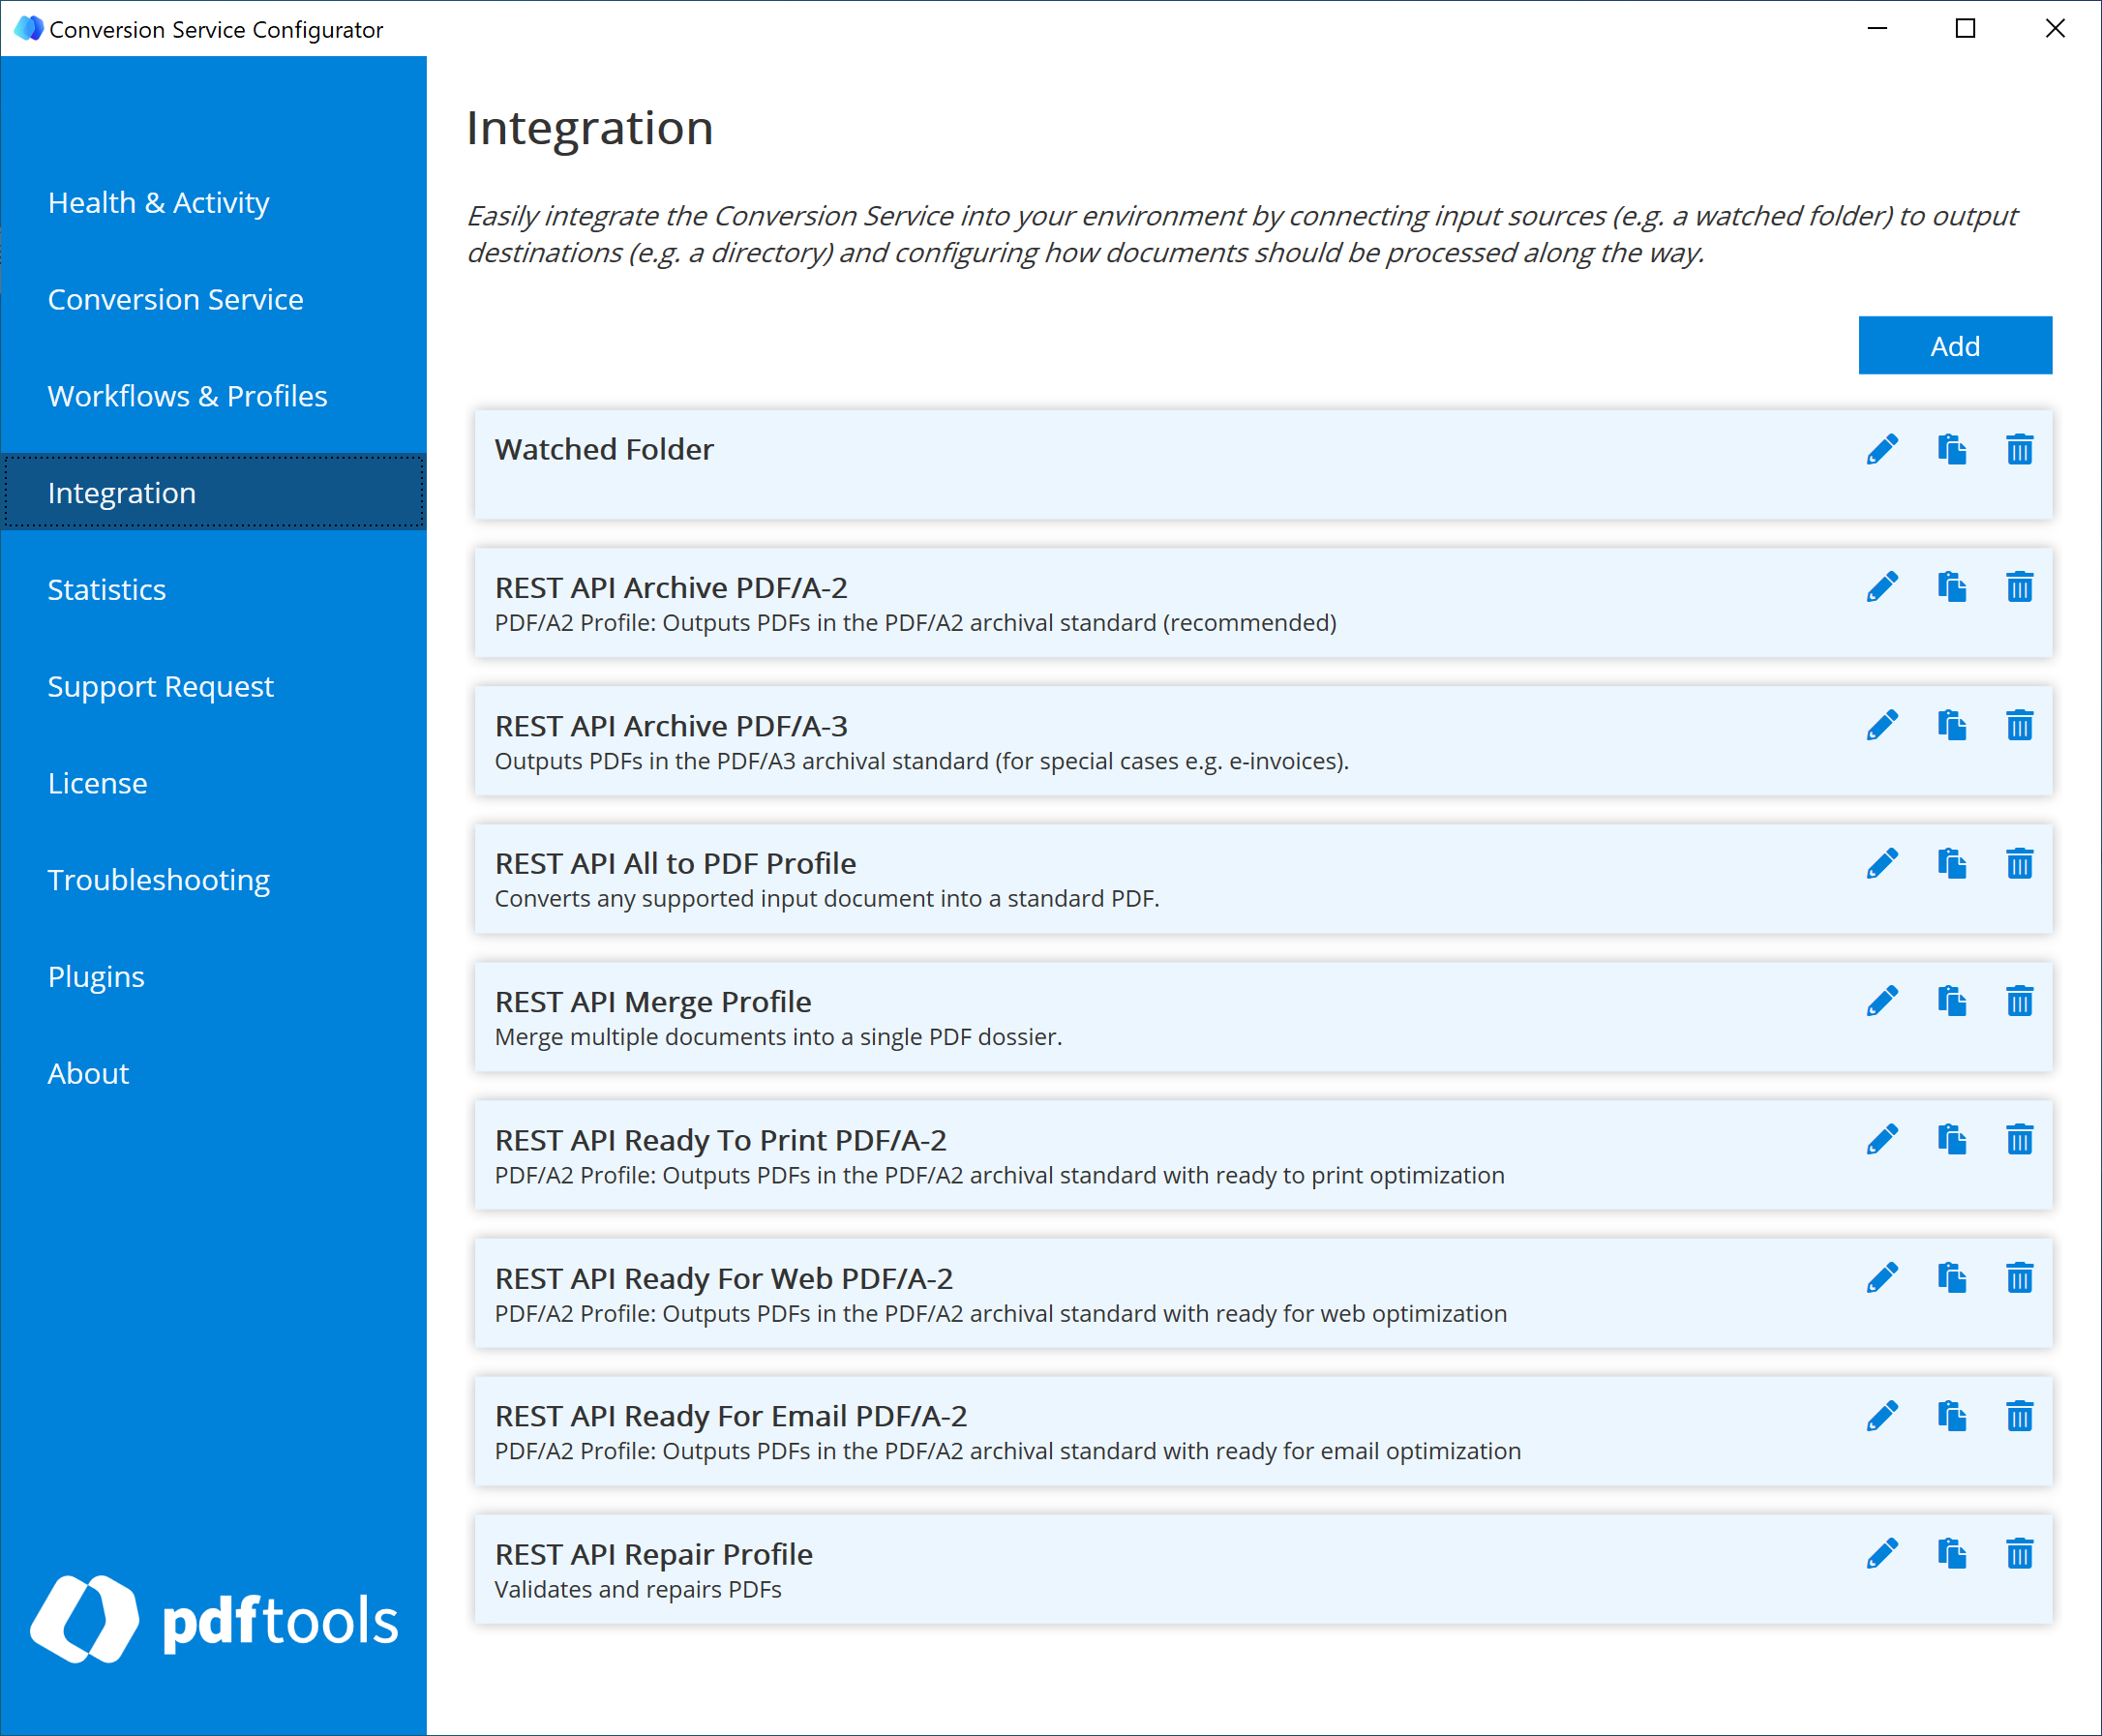Click 'Merge multiple documents' description text
2102x1736 pixels.
click(778, 1037)
